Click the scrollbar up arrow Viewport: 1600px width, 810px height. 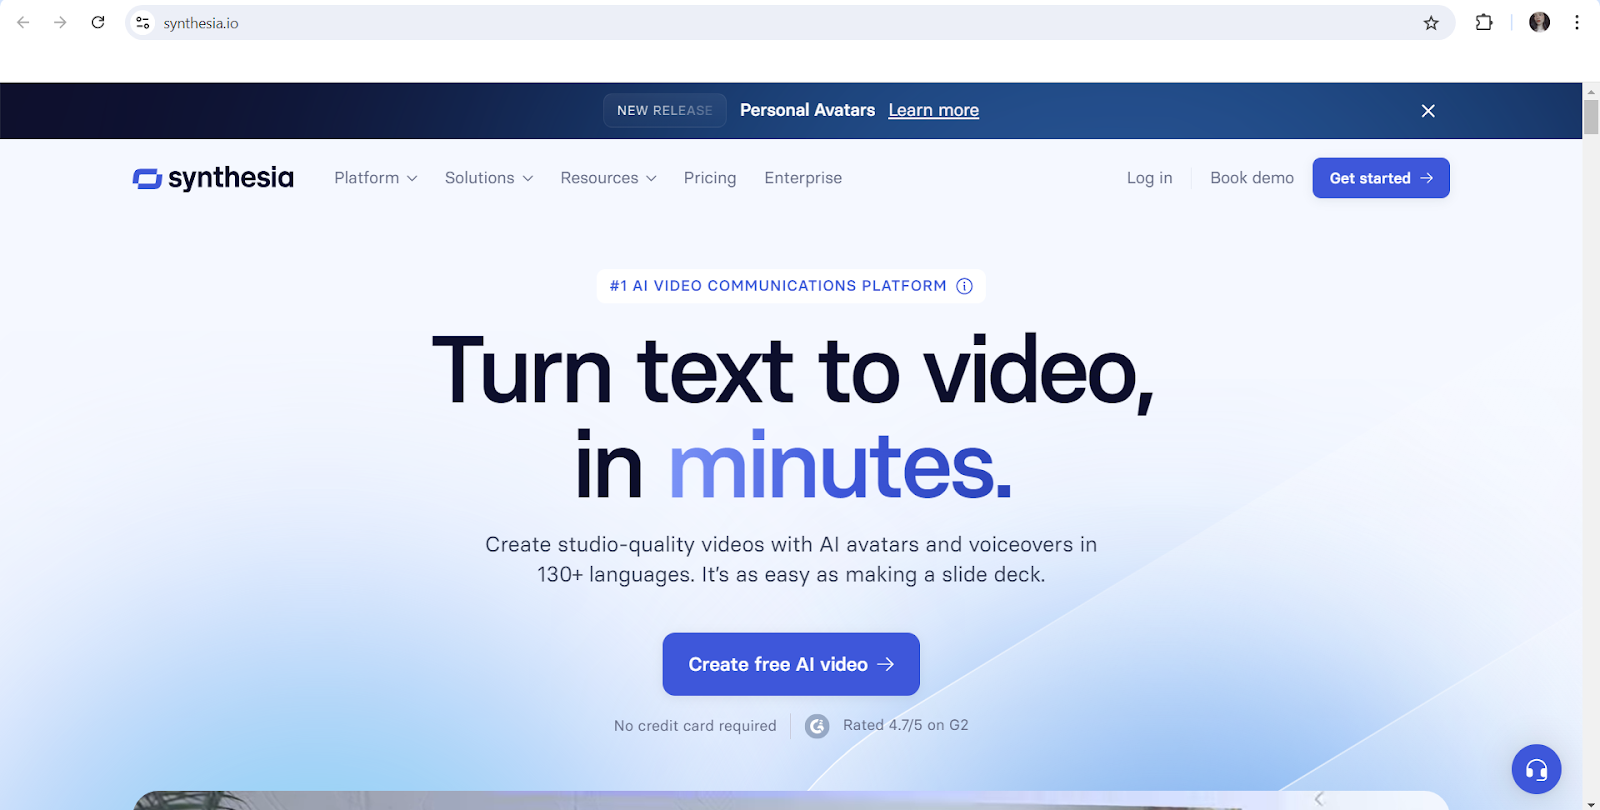(1591, 91)
